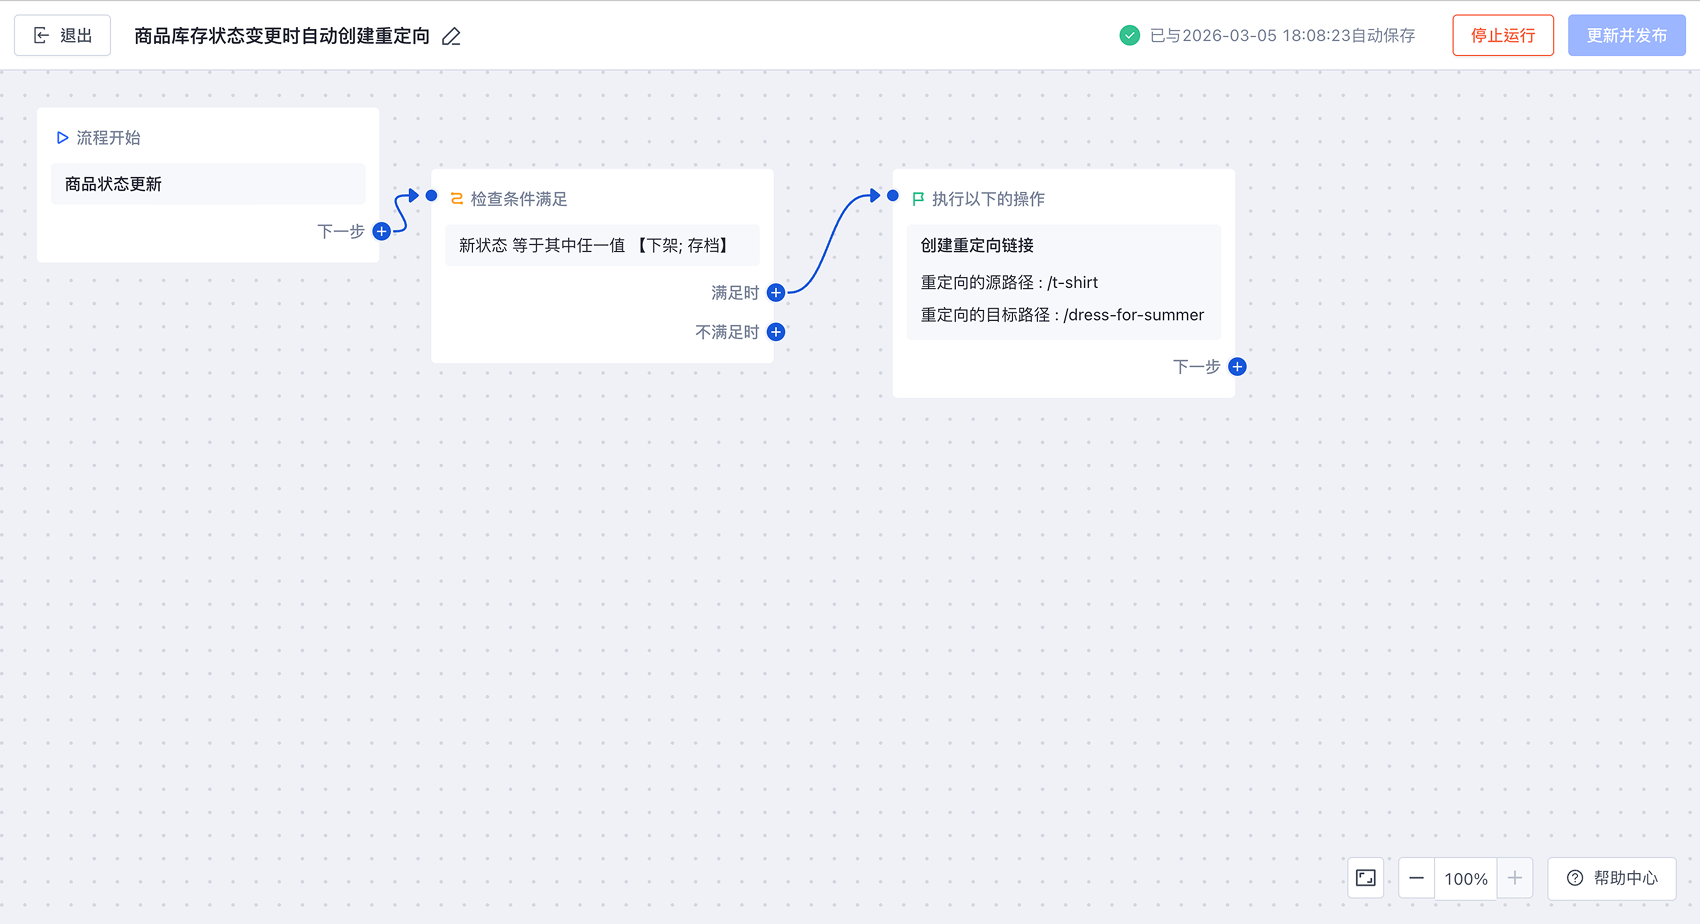The image size is (1700, 924).
Task: Click the 检查条件满足 node header
Action: pos(518,199)
